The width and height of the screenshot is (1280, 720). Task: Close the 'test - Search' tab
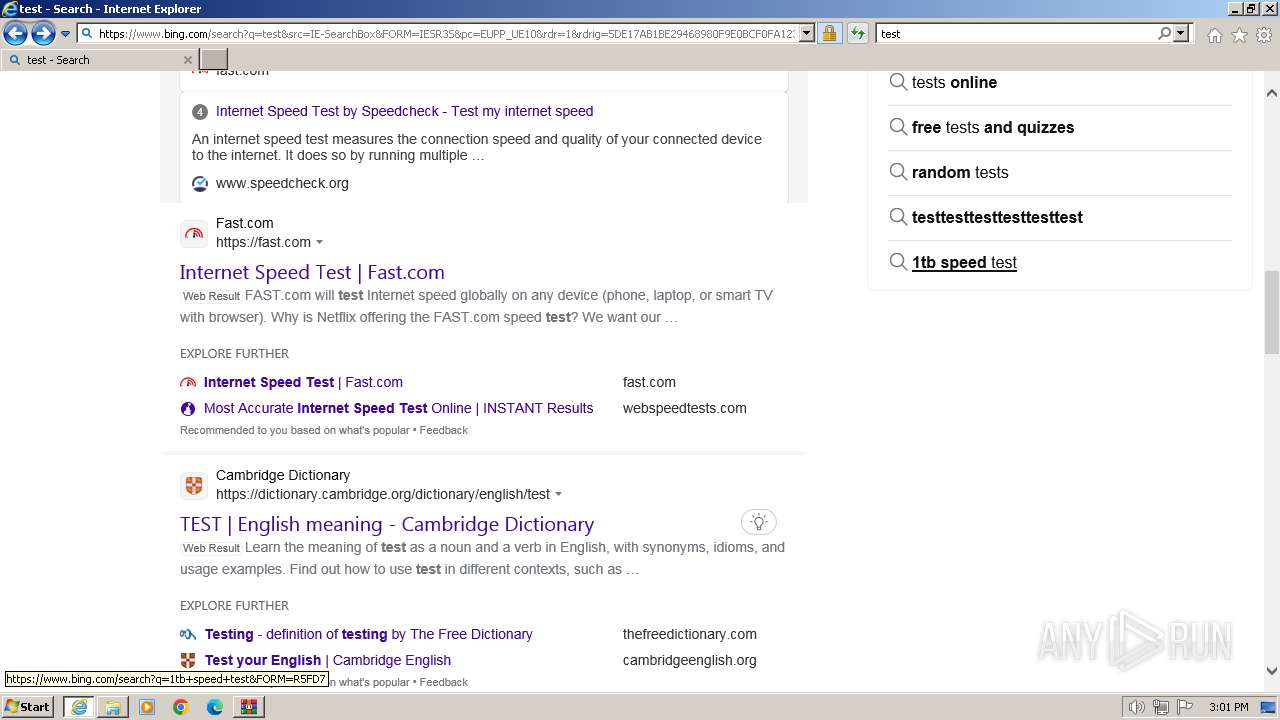click(187, 60)
